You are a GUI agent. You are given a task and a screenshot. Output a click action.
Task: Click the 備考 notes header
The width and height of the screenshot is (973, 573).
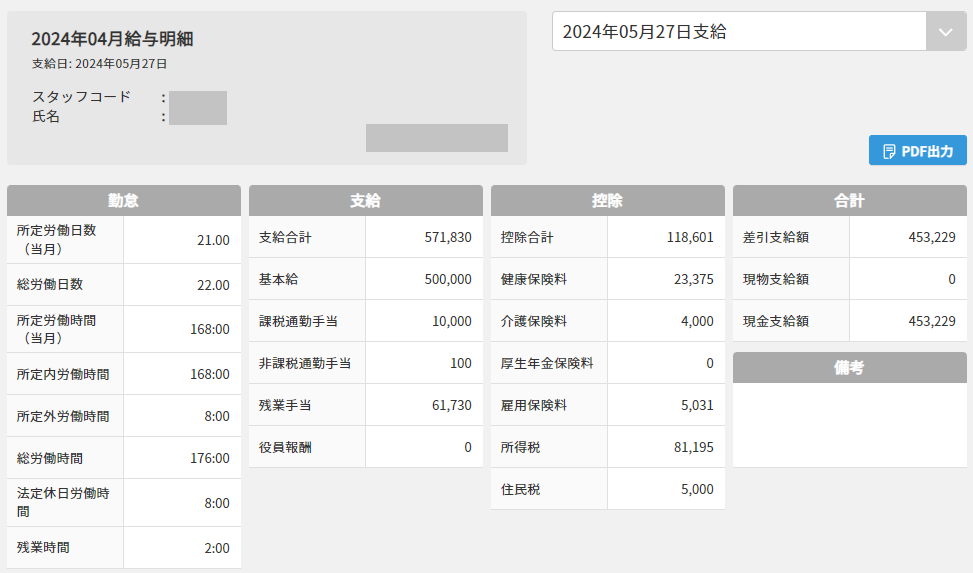point(850,368)
